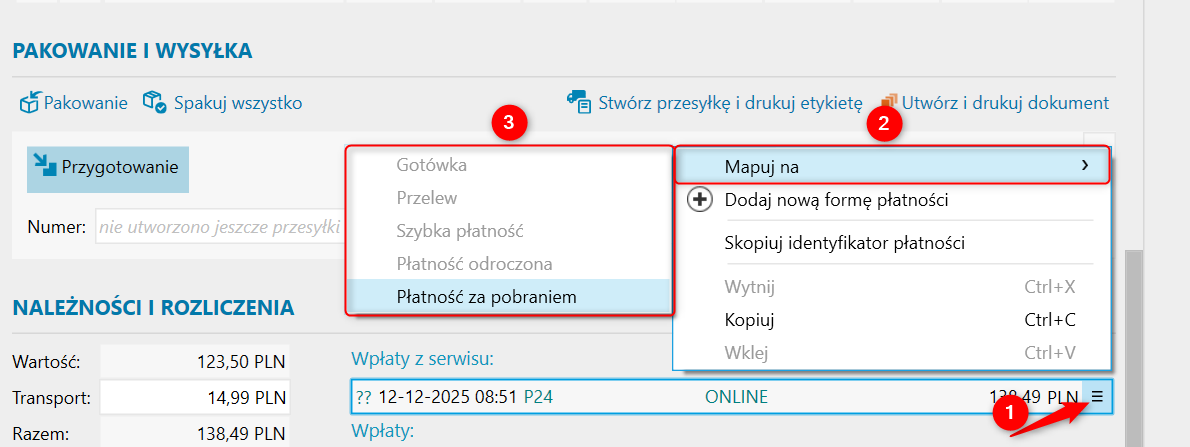Click the arrow icon beside Przygotowanie

44,165
